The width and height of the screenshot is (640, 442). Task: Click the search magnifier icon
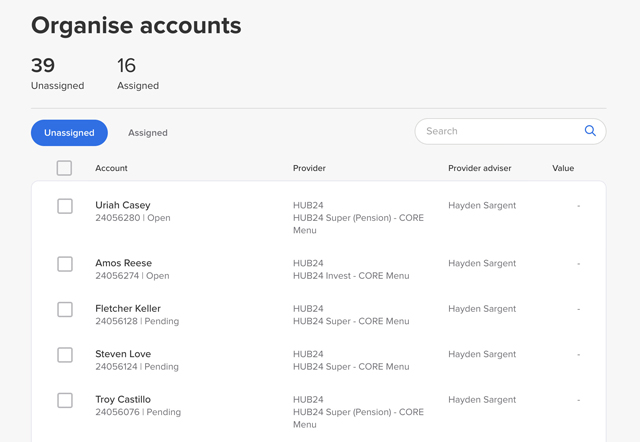590,131
